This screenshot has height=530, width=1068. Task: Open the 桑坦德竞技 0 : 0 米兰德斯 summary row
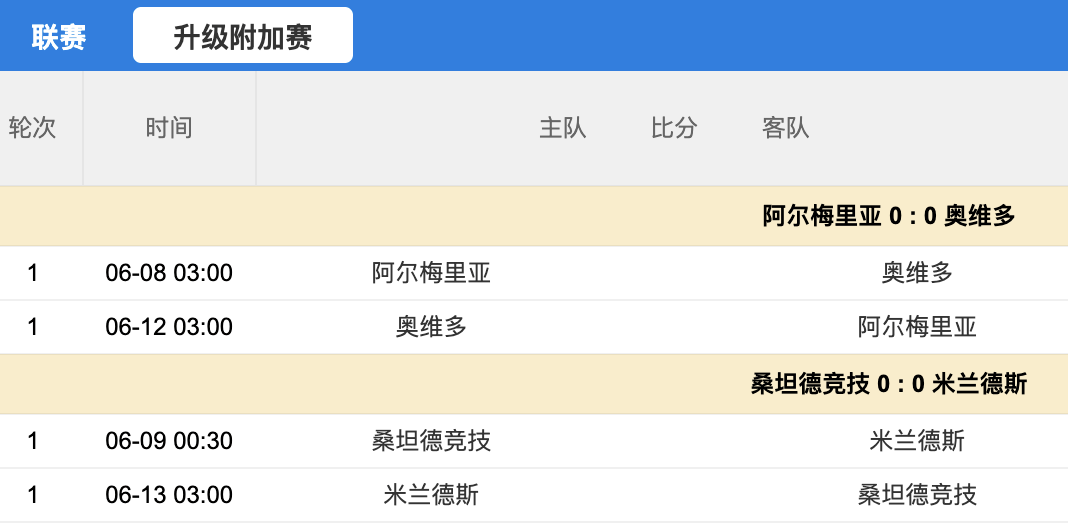[888, 384]
